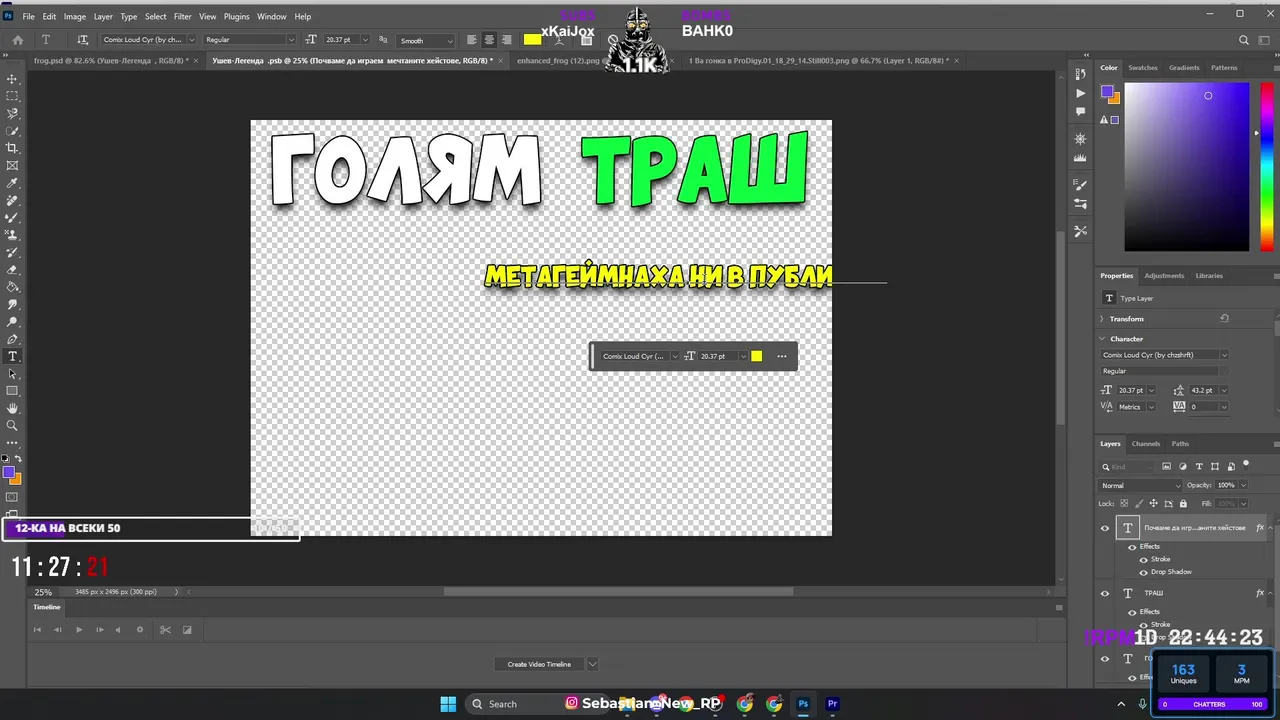Select the Rectangular Marquee tool
This screenshot has width=1280, height=720.
coord(12,96)
